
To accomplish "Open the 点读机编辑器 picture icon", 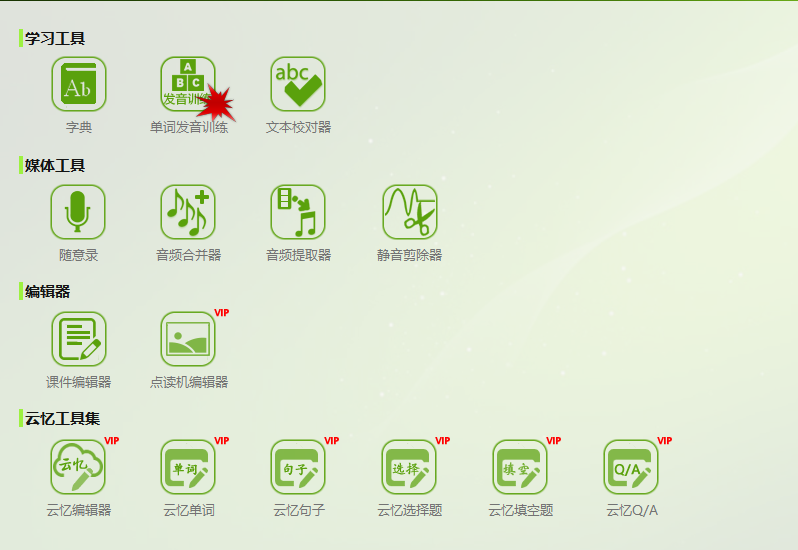I will [x=188, y=339].
